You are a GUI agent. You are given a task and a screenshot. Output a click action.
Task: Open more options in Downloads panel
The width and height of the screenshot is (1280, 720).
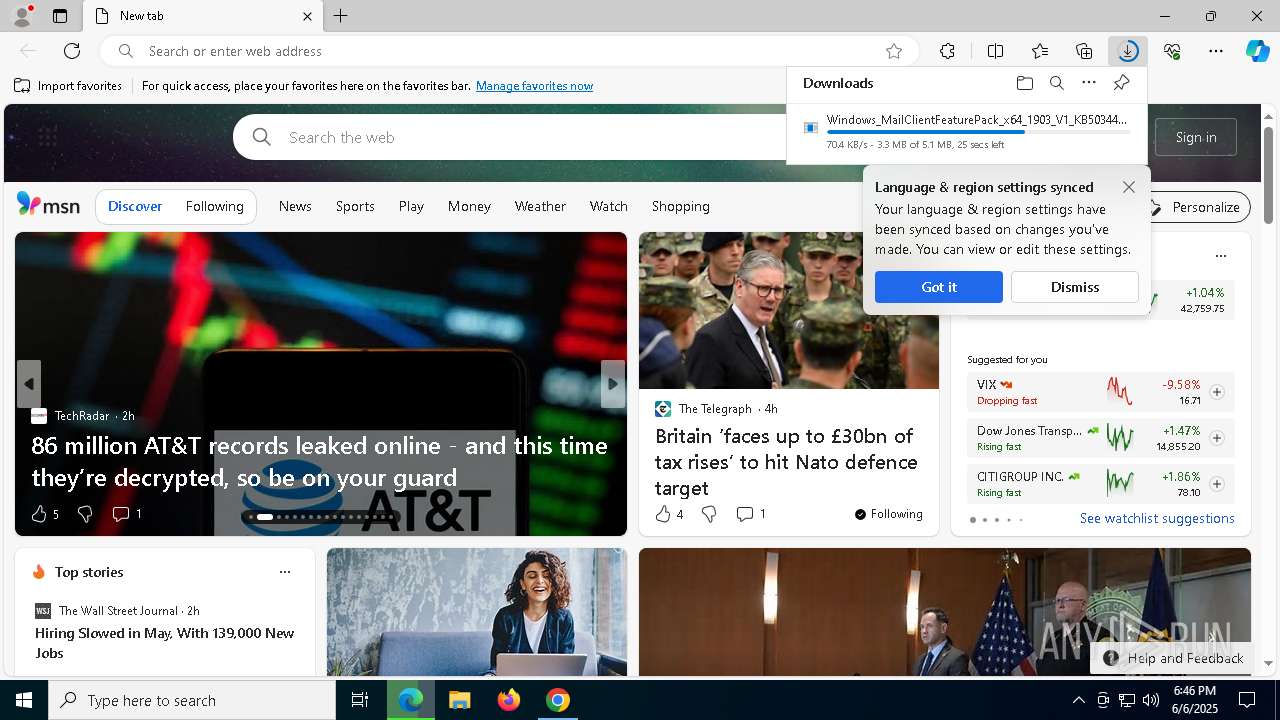pos(1089,83)
